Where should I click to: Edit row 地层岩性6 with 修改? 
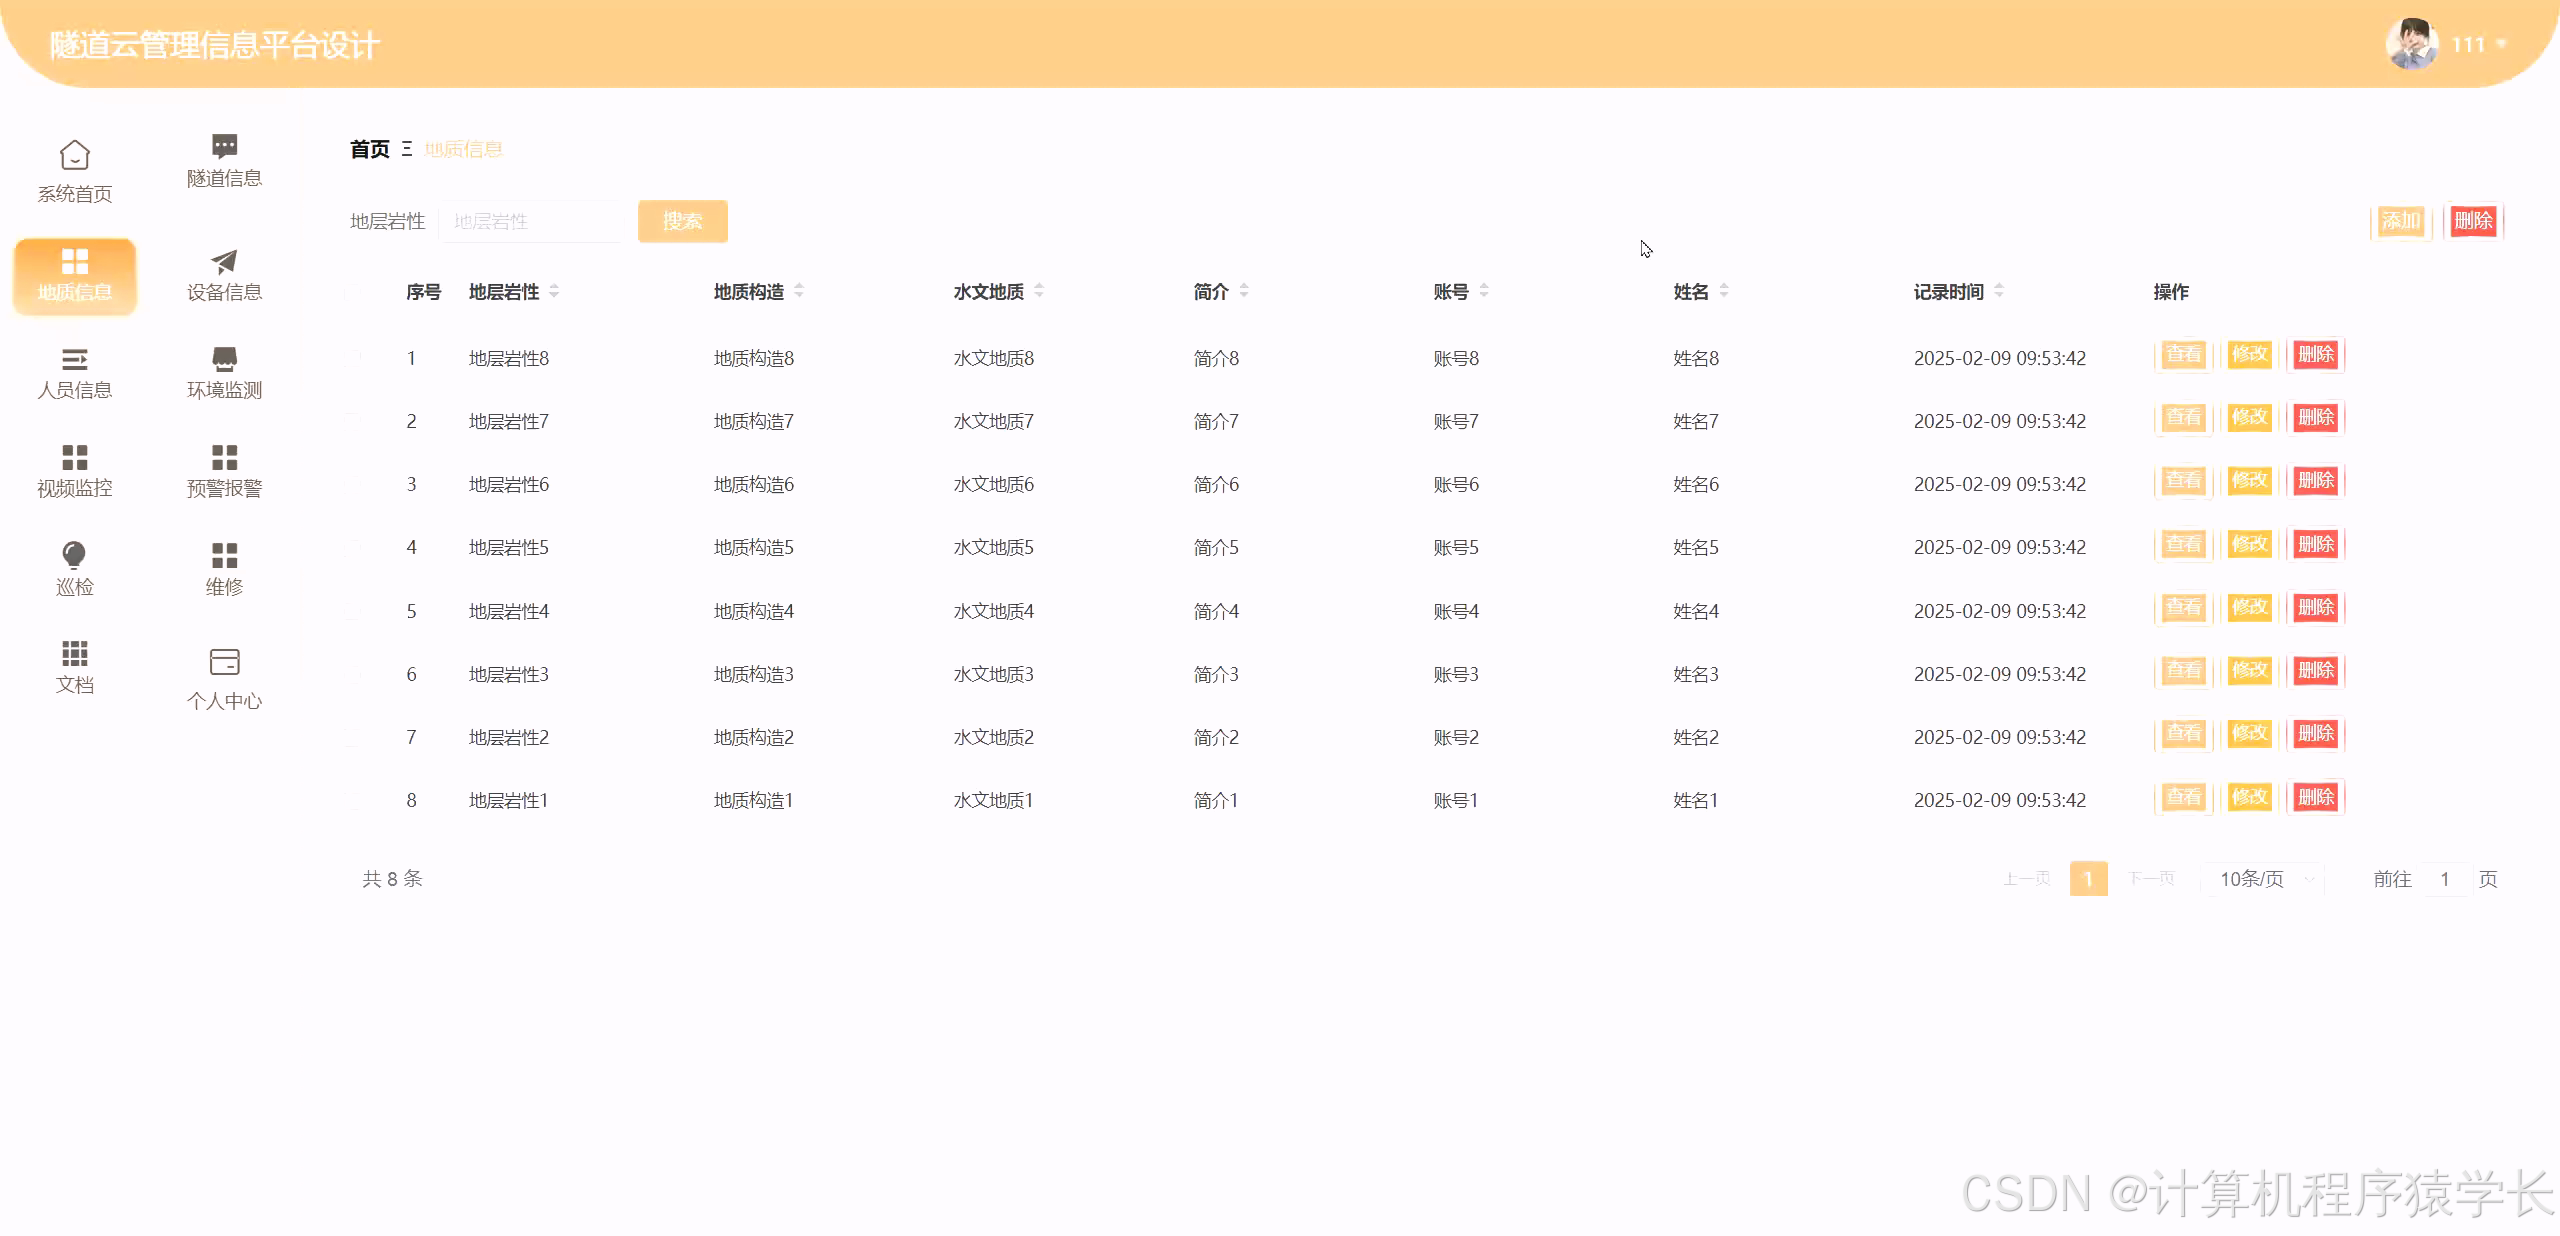(x=2249, y=481)
